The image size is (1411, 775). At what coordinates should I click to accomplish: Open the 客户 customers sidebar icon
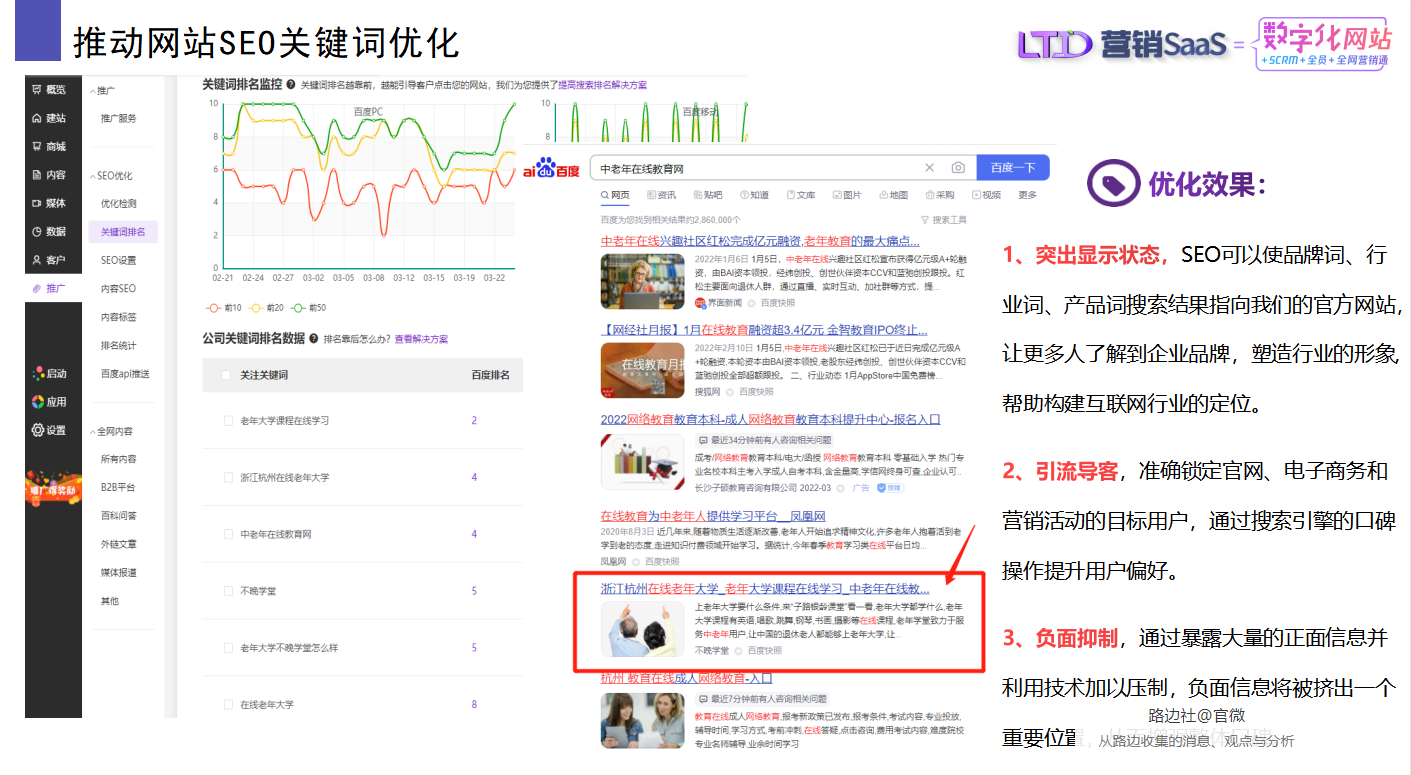click(x=37, y=260)
